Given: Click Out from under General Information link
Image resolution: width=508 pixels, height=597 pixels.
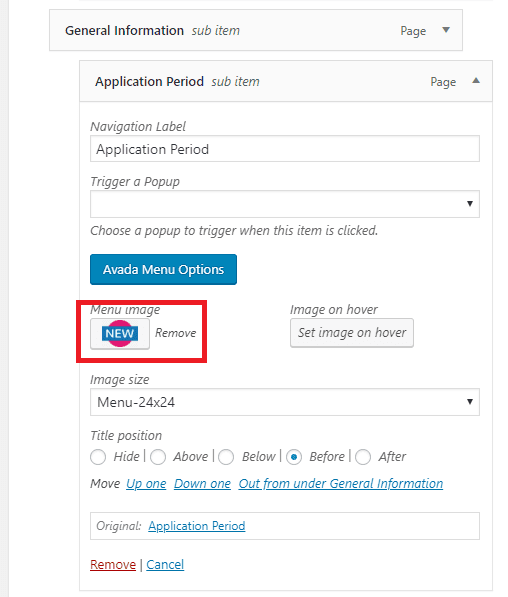Looking at the screenshot, I should (x=341, y=484).
